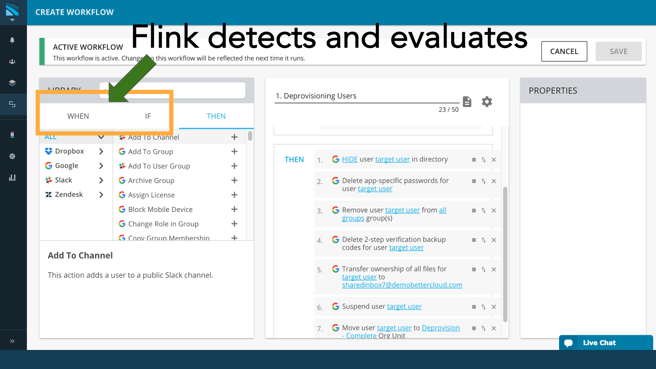Click the library search field
Viewport: 656px width, 369px height.
[172, 90]
